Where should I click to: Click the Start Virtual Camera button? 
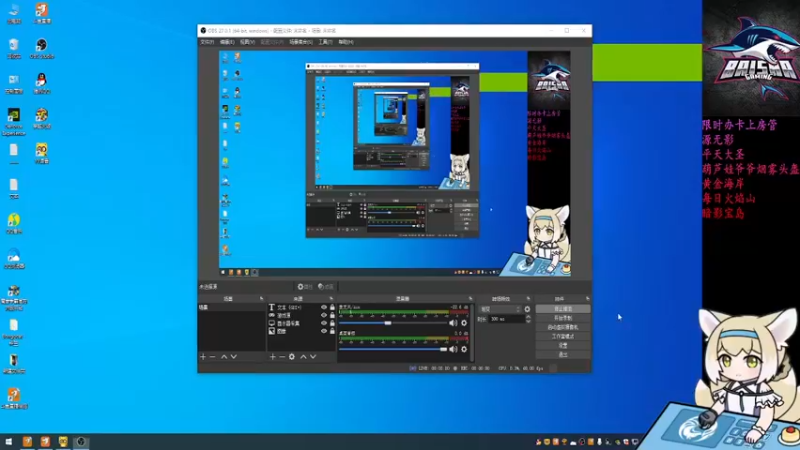pos(563,327)
